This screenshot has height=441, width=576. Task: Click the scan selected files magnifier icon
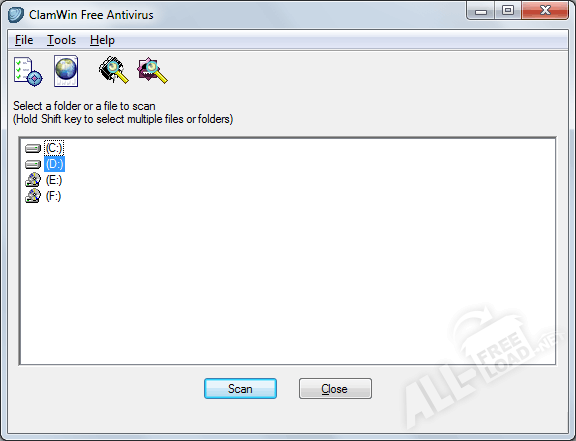(152, 70)
